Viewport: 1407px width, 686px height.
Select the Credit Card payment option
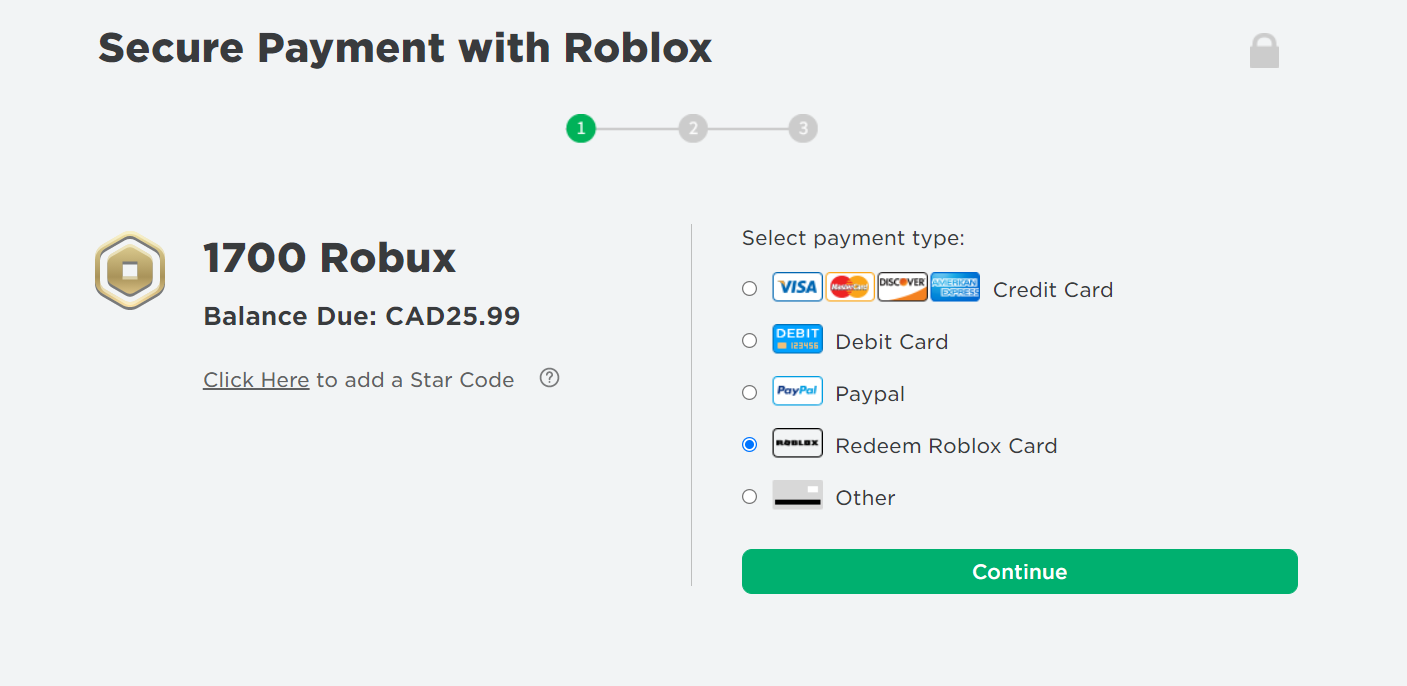point(749,288)
